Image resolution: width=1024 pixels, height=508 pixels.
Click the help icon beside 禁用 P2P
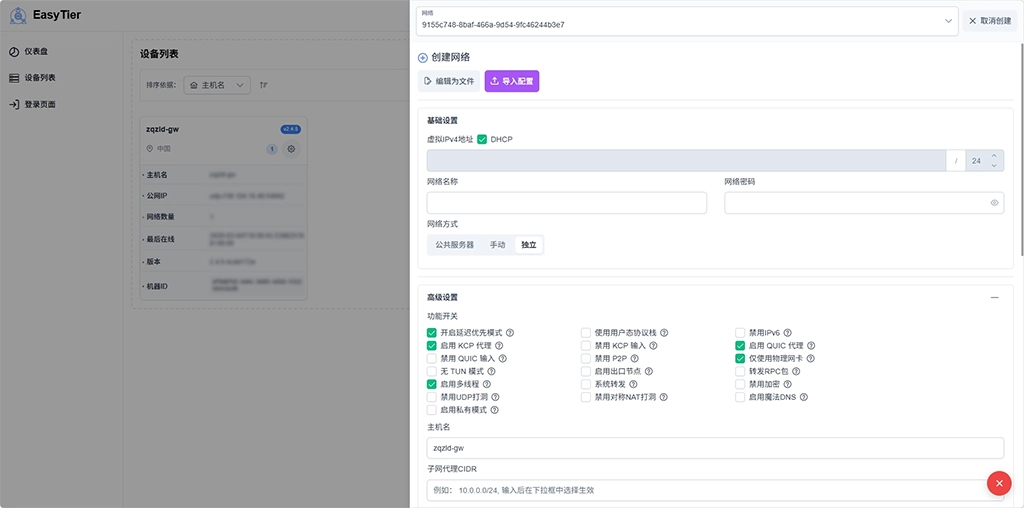tap(634, 359)
